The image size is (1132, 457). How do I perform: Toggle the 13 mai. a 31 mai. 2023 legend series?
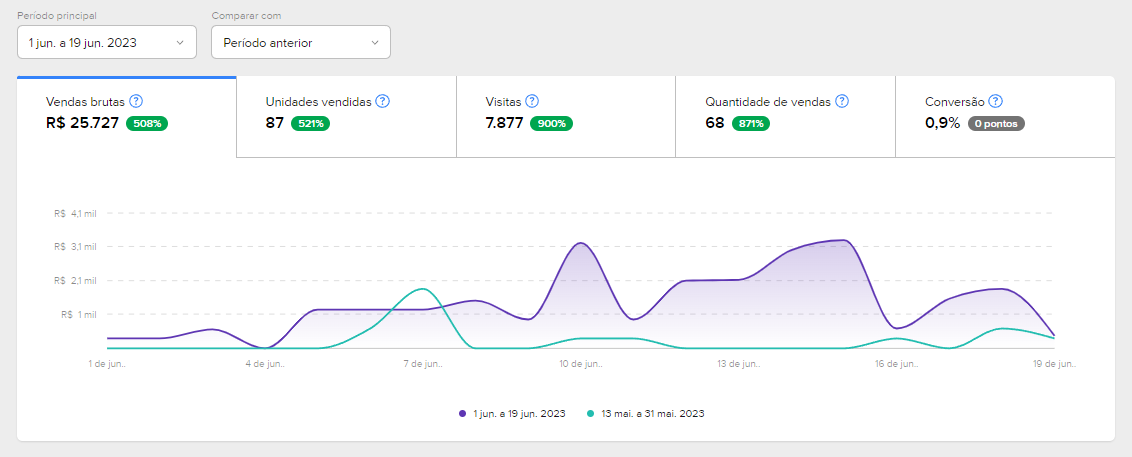click(x=652, y=413)
